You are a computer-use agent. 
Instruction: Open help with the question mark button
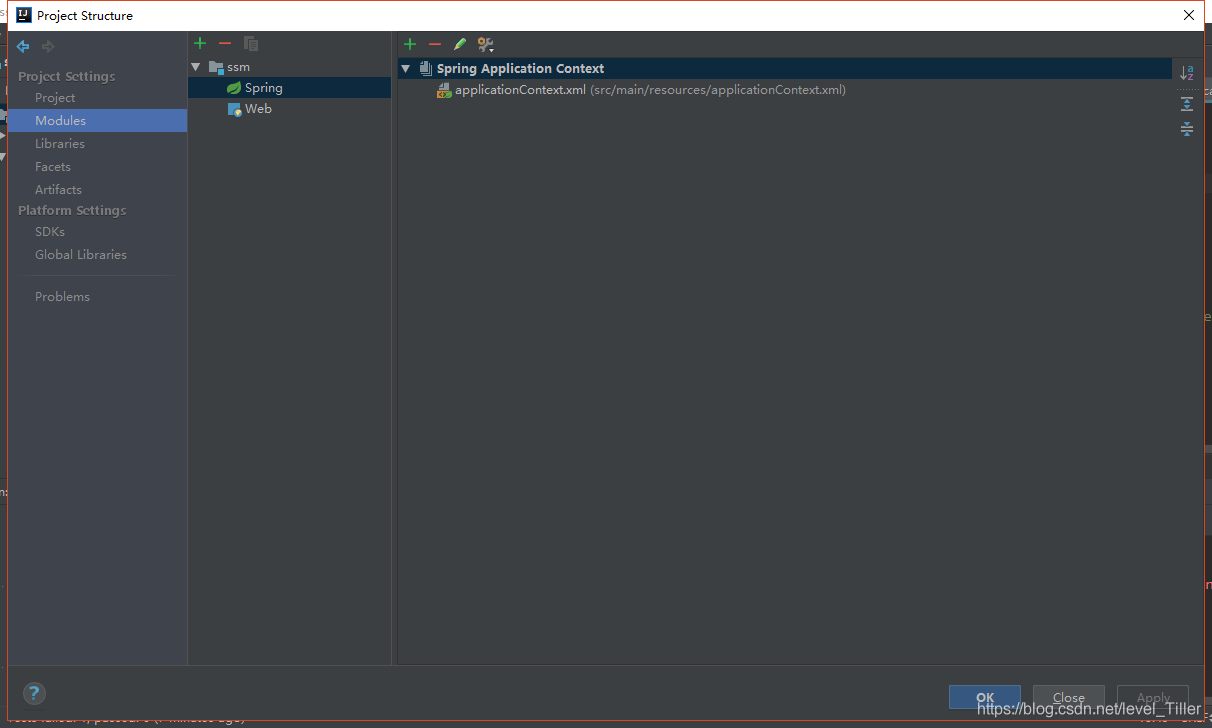tap(34, 693)
